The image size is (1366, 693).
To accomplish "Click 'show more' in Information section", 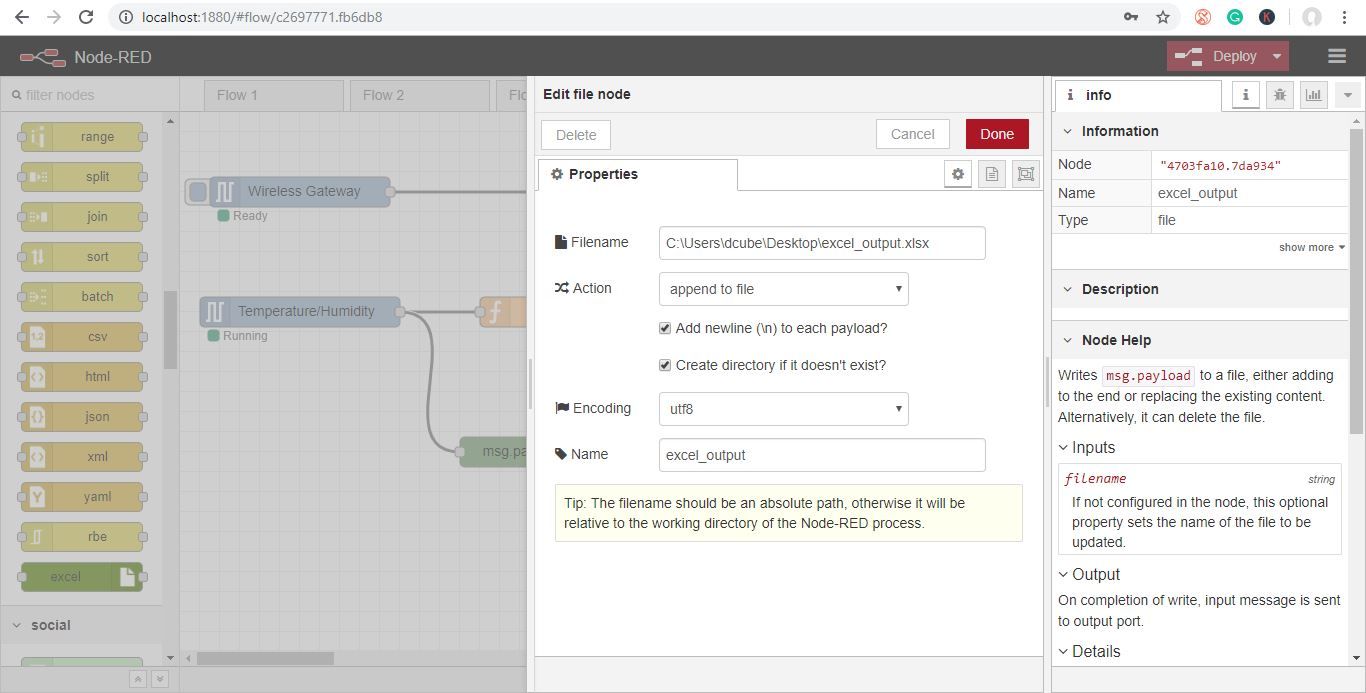I will [1311, 247].
